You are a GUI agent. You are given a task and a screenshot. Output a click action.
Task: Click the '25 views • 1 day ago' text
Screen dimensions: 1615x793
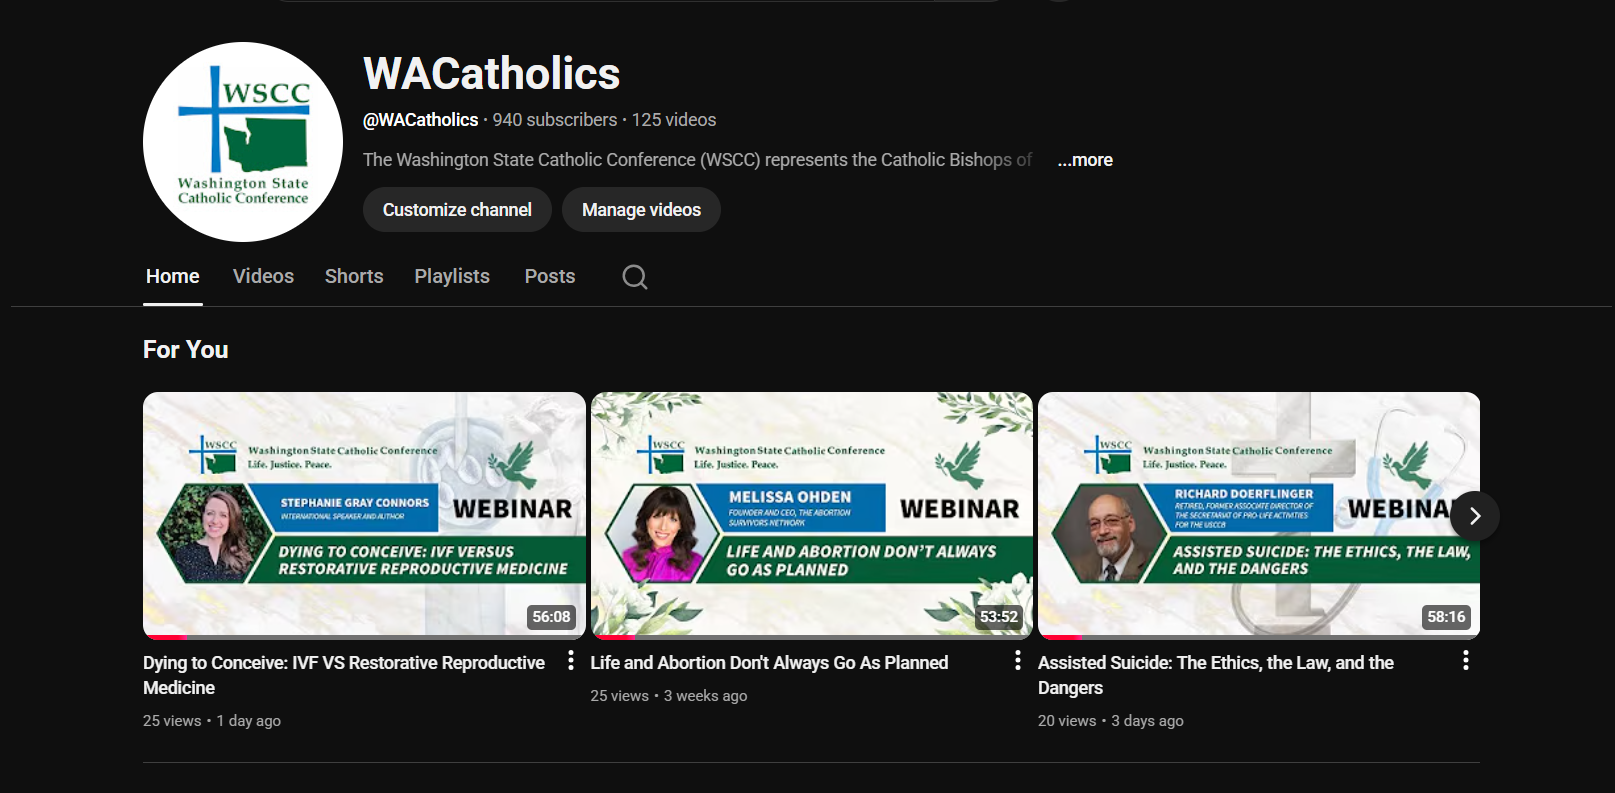coord(212,721)
